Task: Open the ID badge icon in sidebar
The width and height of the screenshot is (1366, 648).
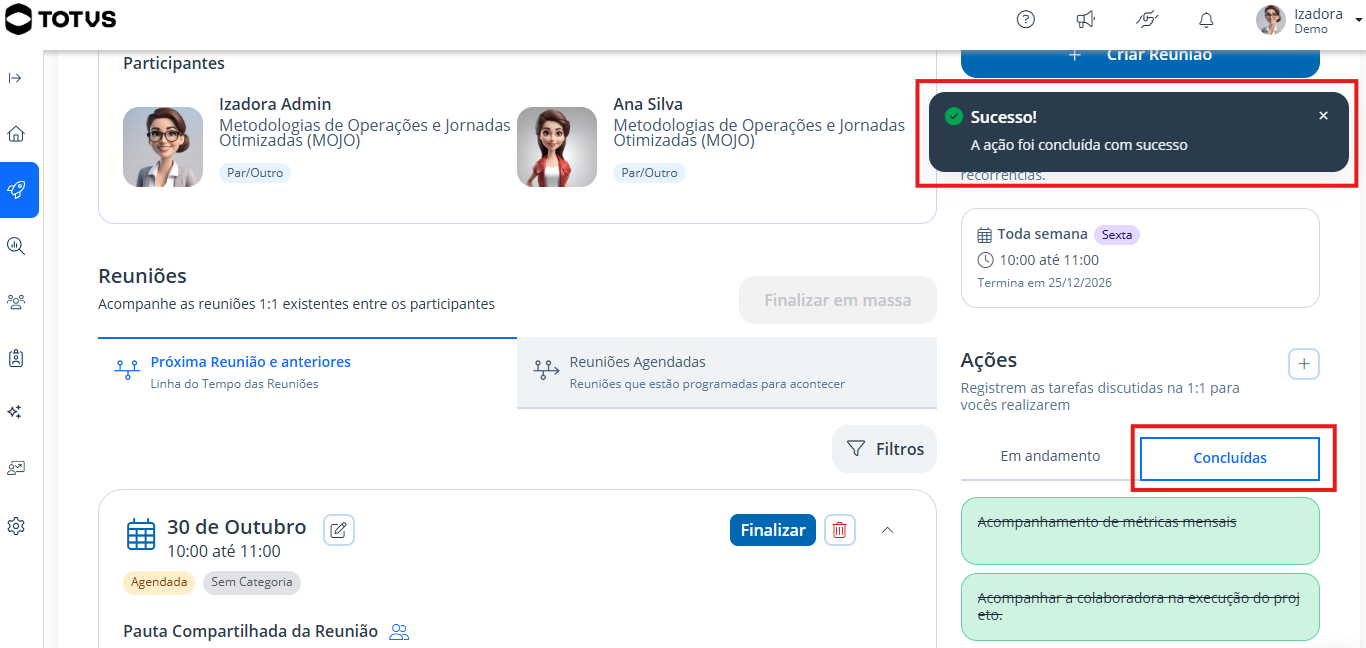Action: 15,357
